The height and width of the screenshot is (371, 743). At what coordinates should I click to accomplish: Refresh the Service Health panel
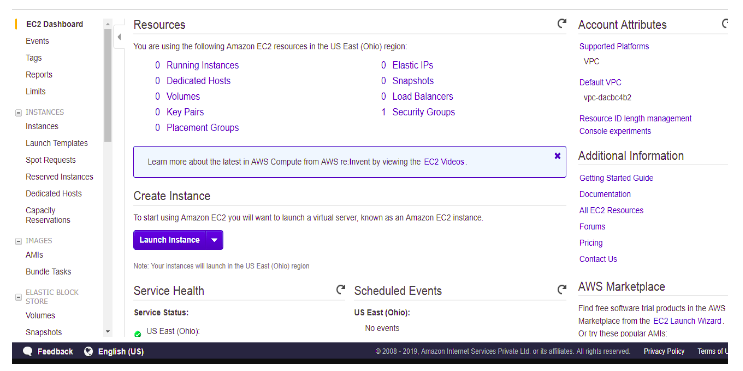pyautogui.click(x=340, y=290)
